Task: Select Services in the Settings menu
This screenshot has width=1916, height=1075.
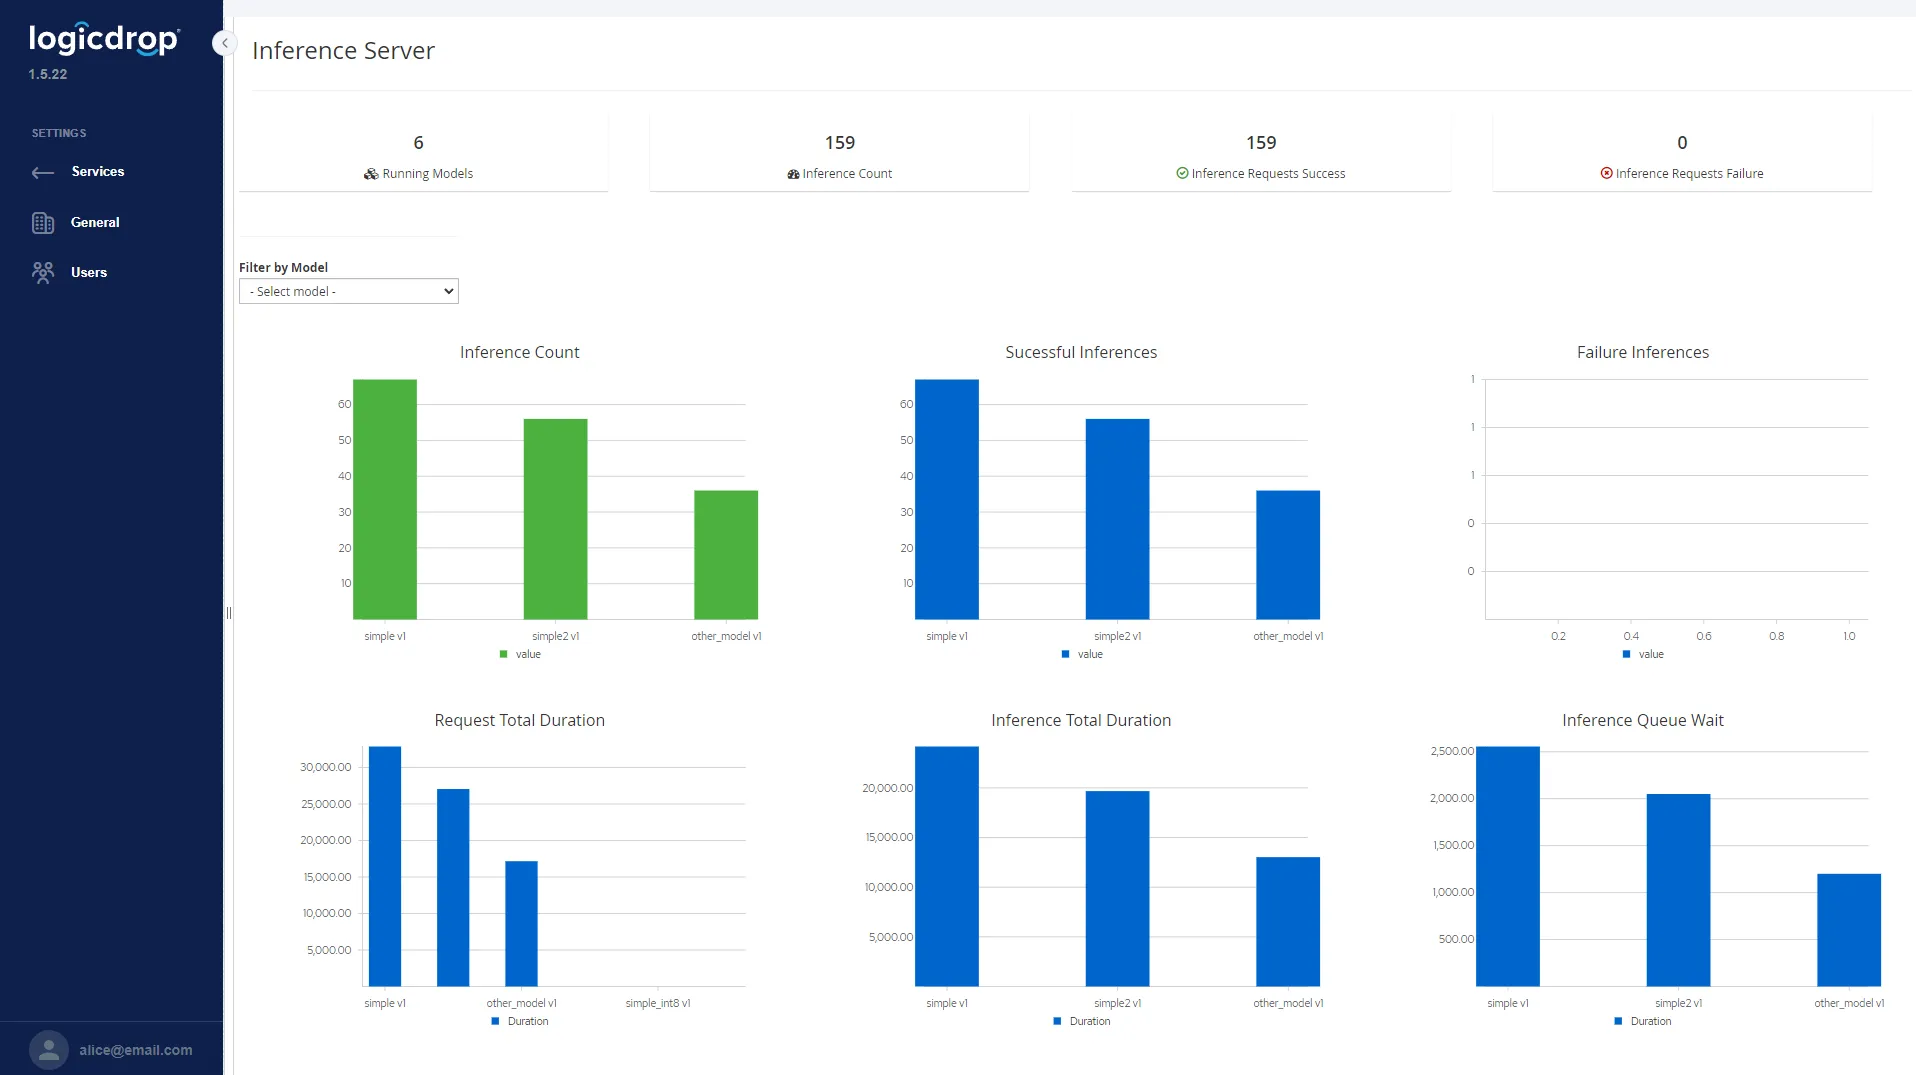Action: coord(100,171)
